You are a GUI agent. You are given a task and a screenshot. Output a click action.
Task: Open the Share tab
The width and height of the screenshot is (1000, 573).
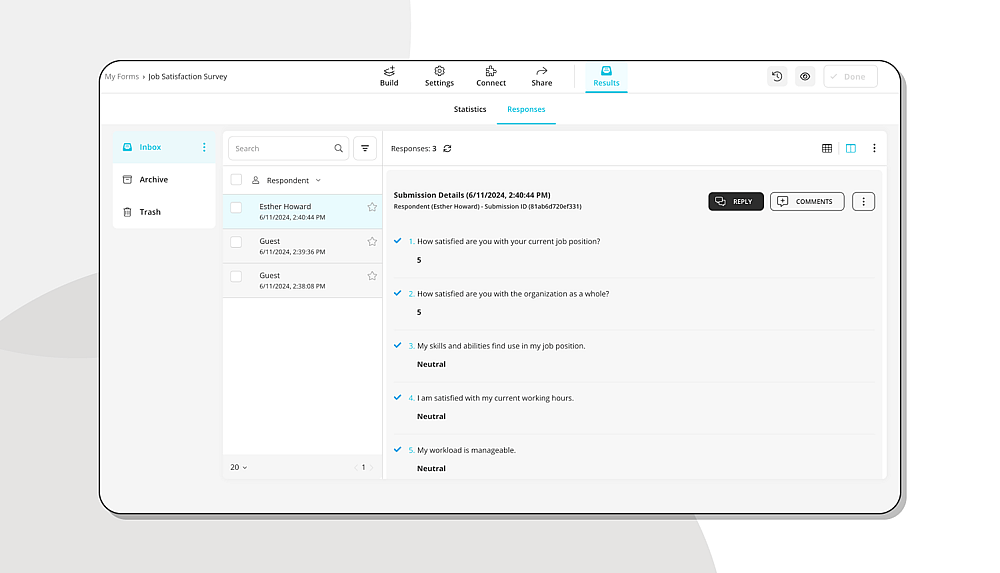click(x=541, y=76)
